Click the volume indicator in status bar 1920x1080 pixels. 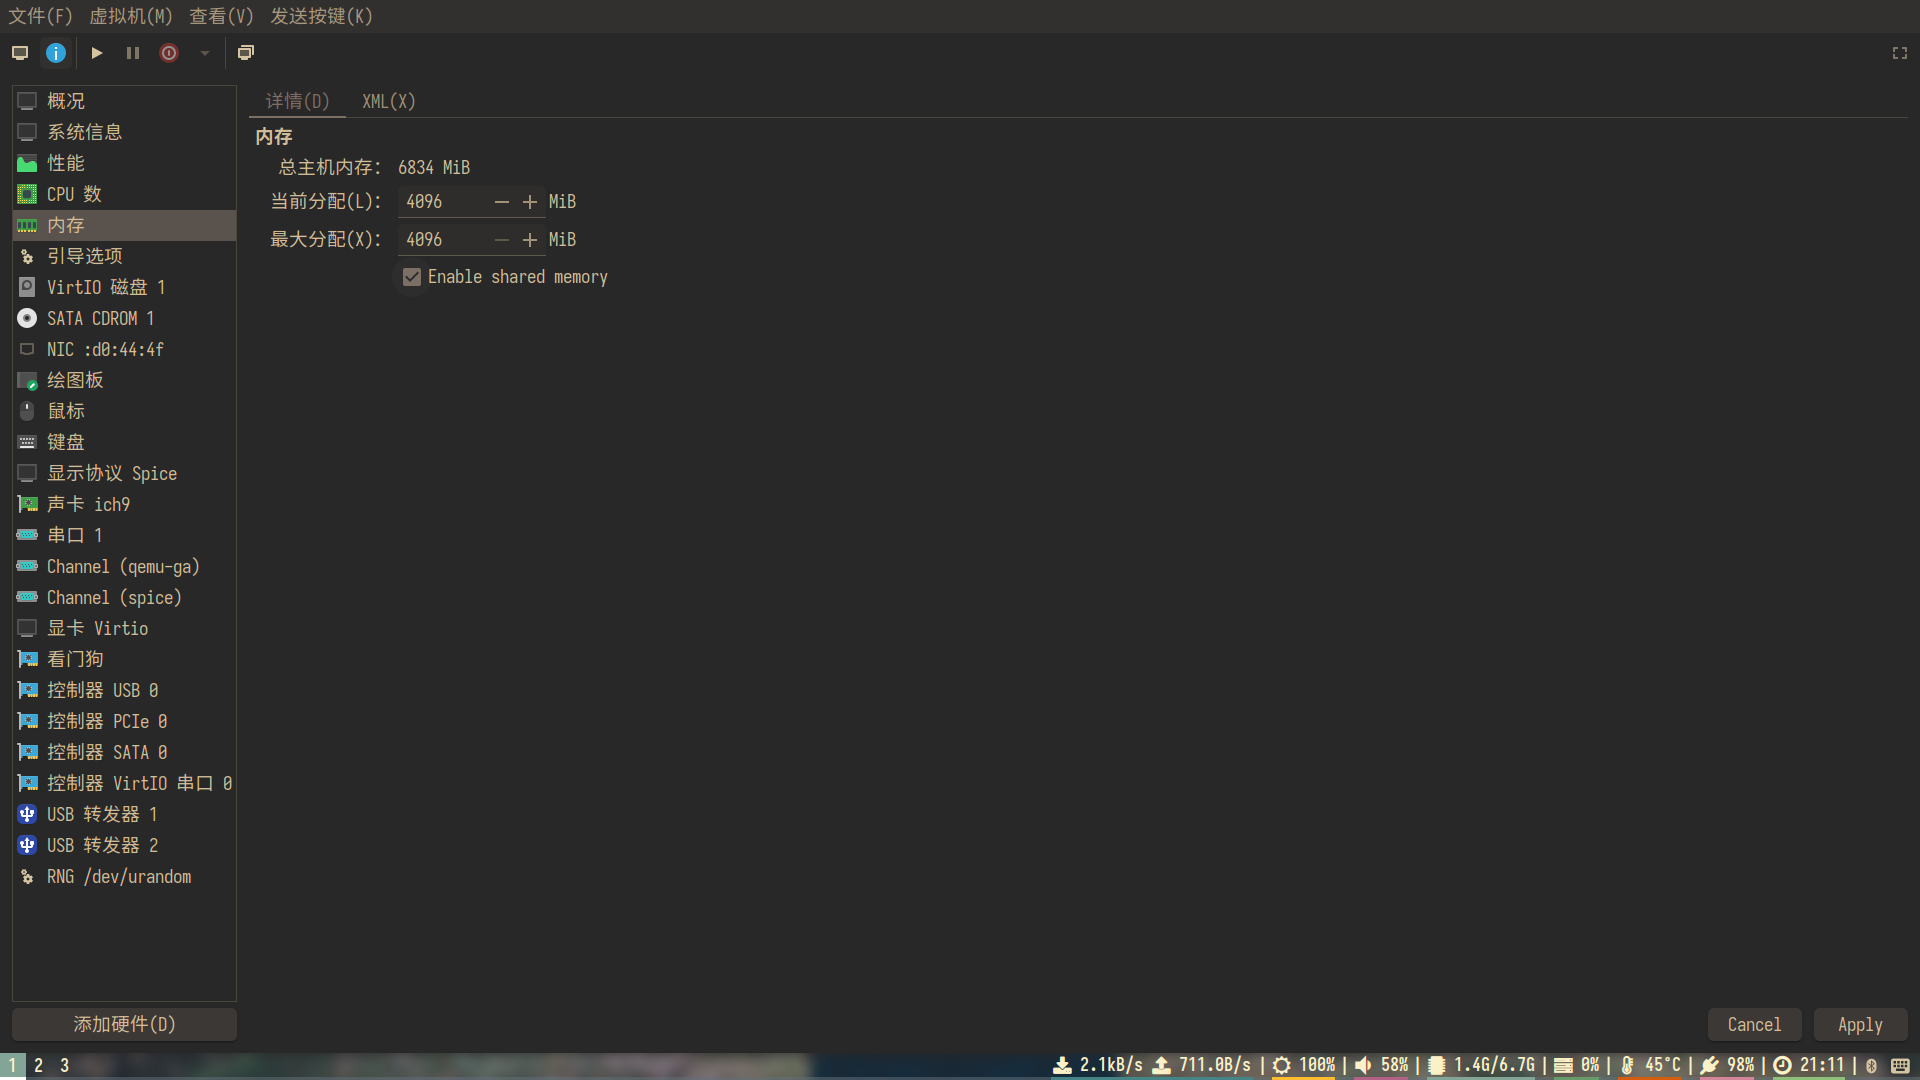pyautogui.click(x=1382, y=1065)
